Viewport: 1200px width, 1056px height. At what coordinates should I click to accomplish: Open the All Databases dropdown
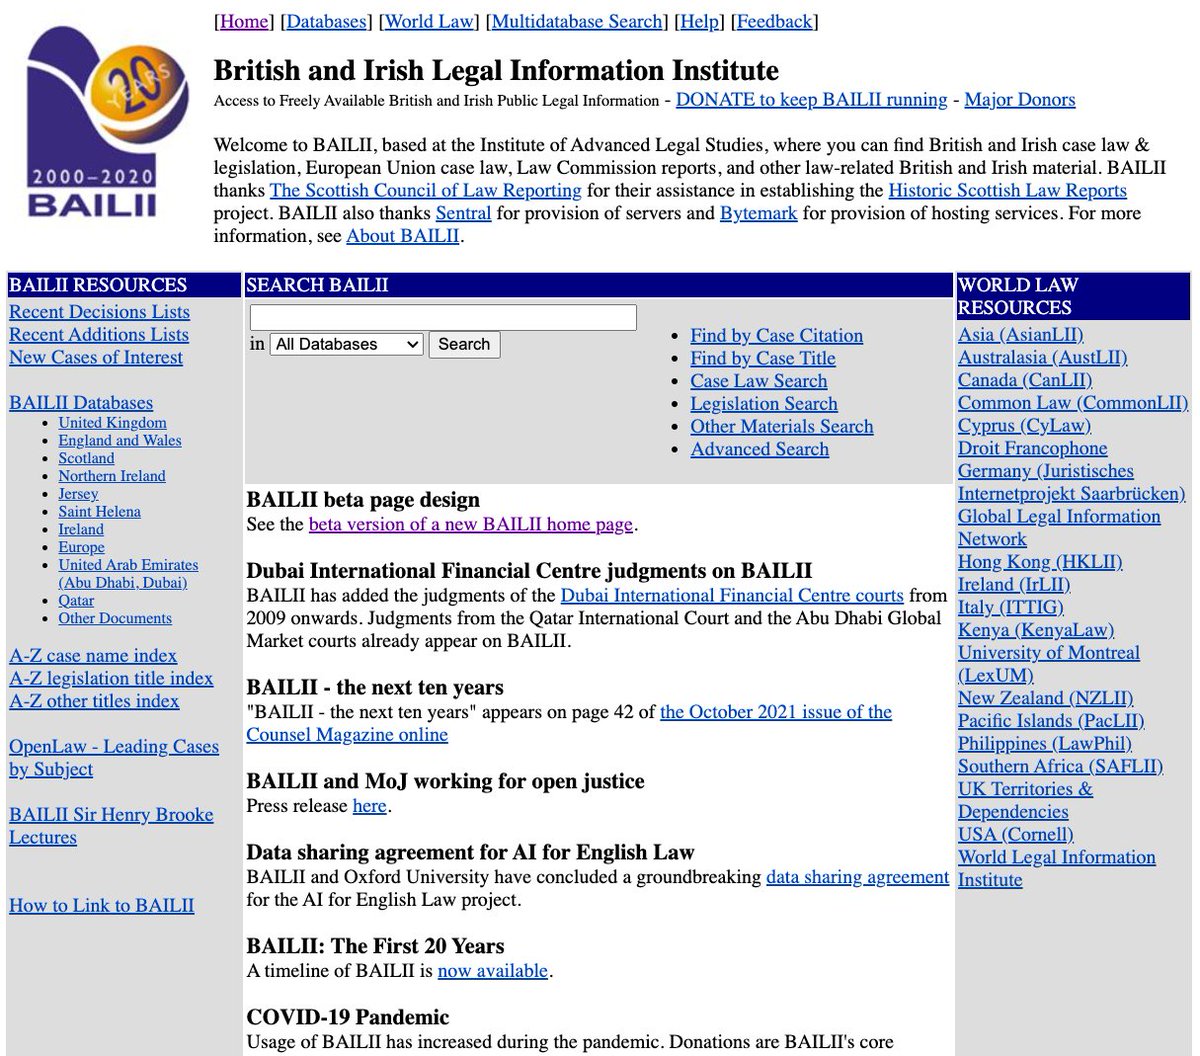click(347, 344)
